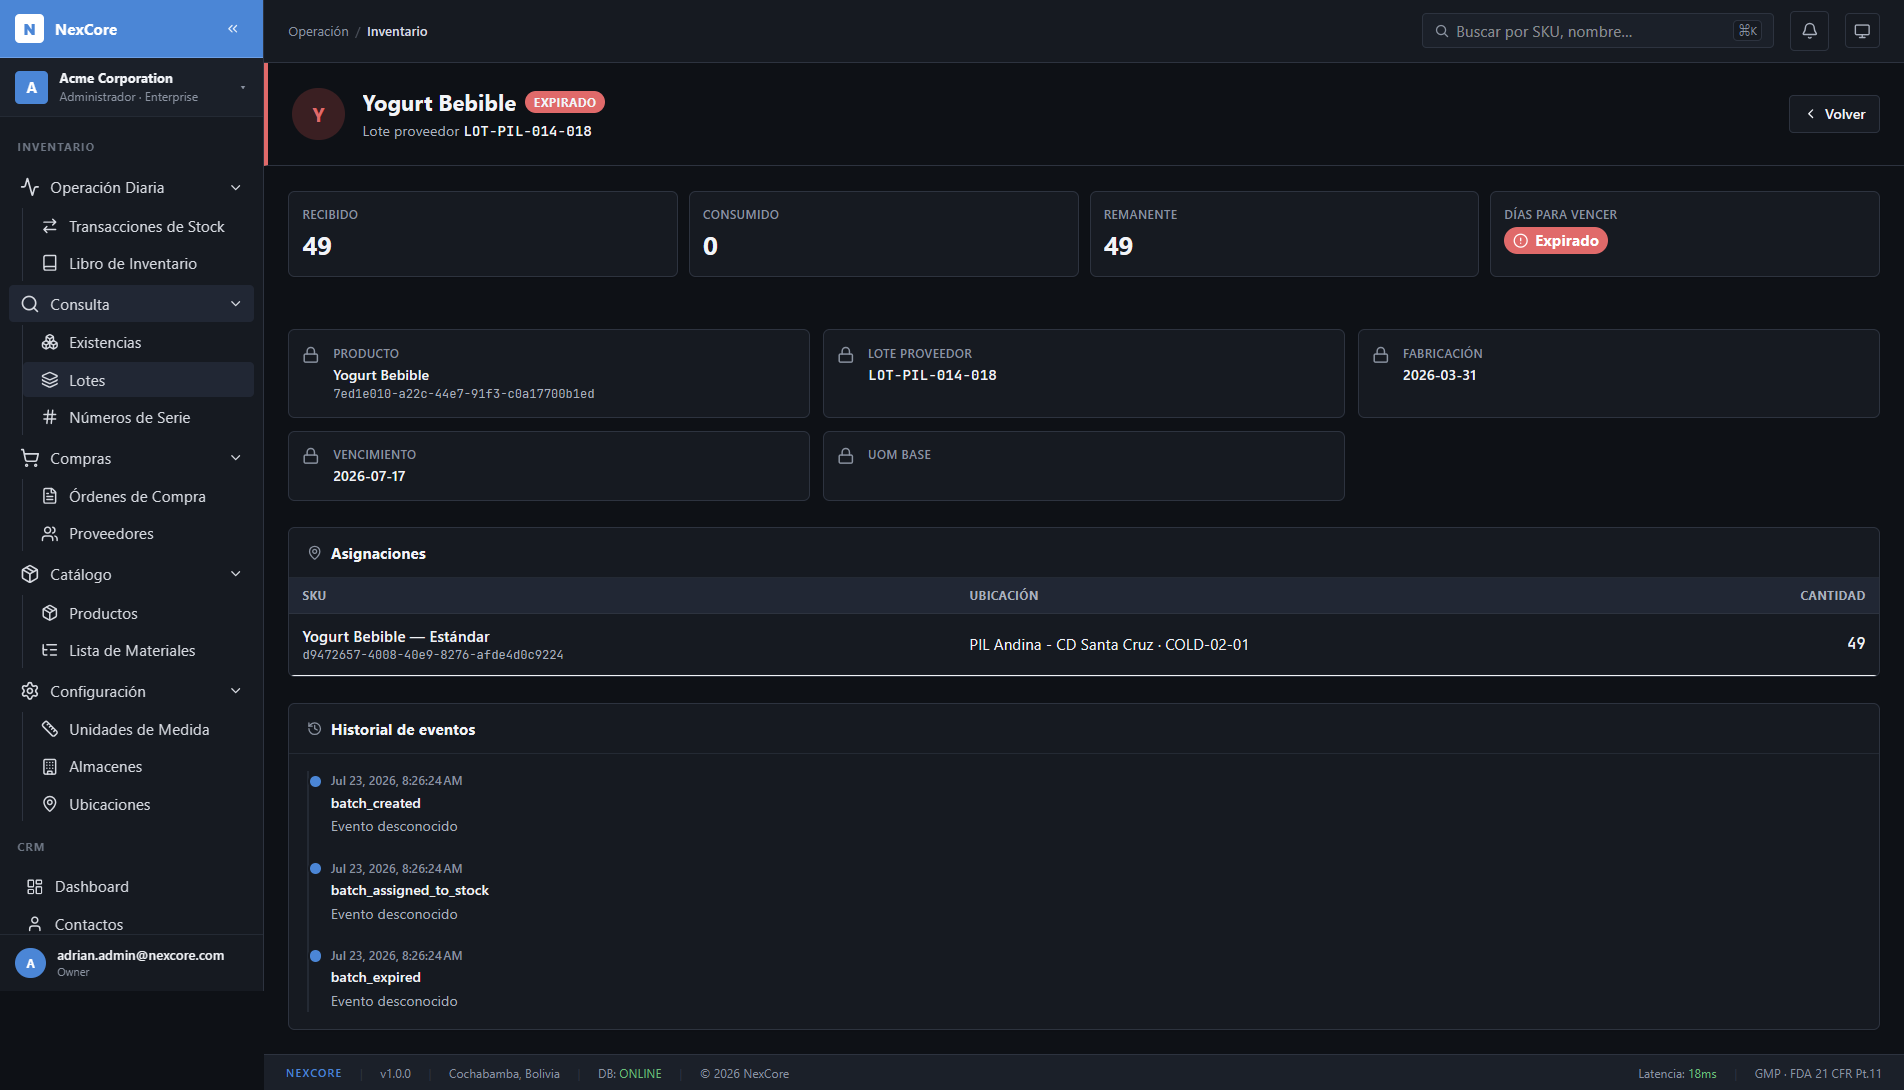Click the DB: ONLINE status in footer
The image size is (1904, 1090).
630,1074
